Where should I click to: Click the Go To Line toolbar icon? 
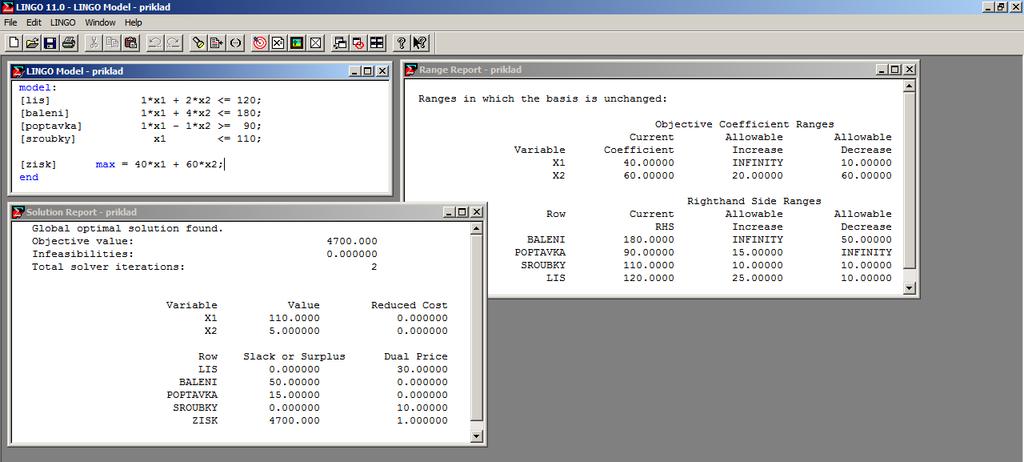point(216,43)
